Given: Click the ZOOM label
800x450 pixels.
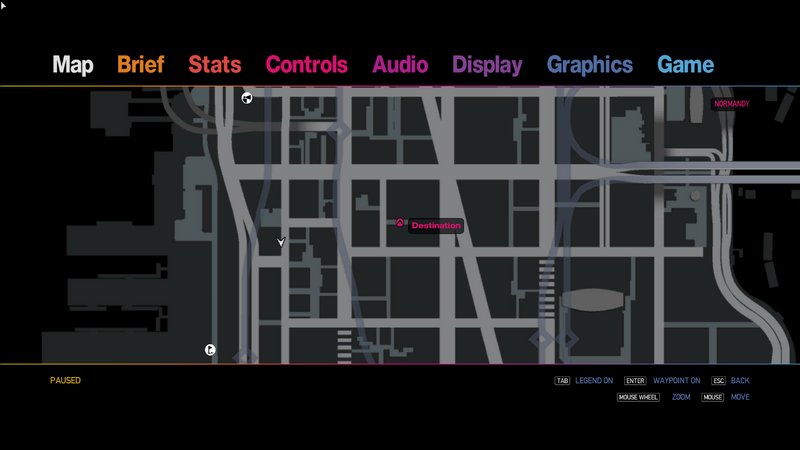Looking at the screenshot, I should pyautogui.click(x=681, y=397).
